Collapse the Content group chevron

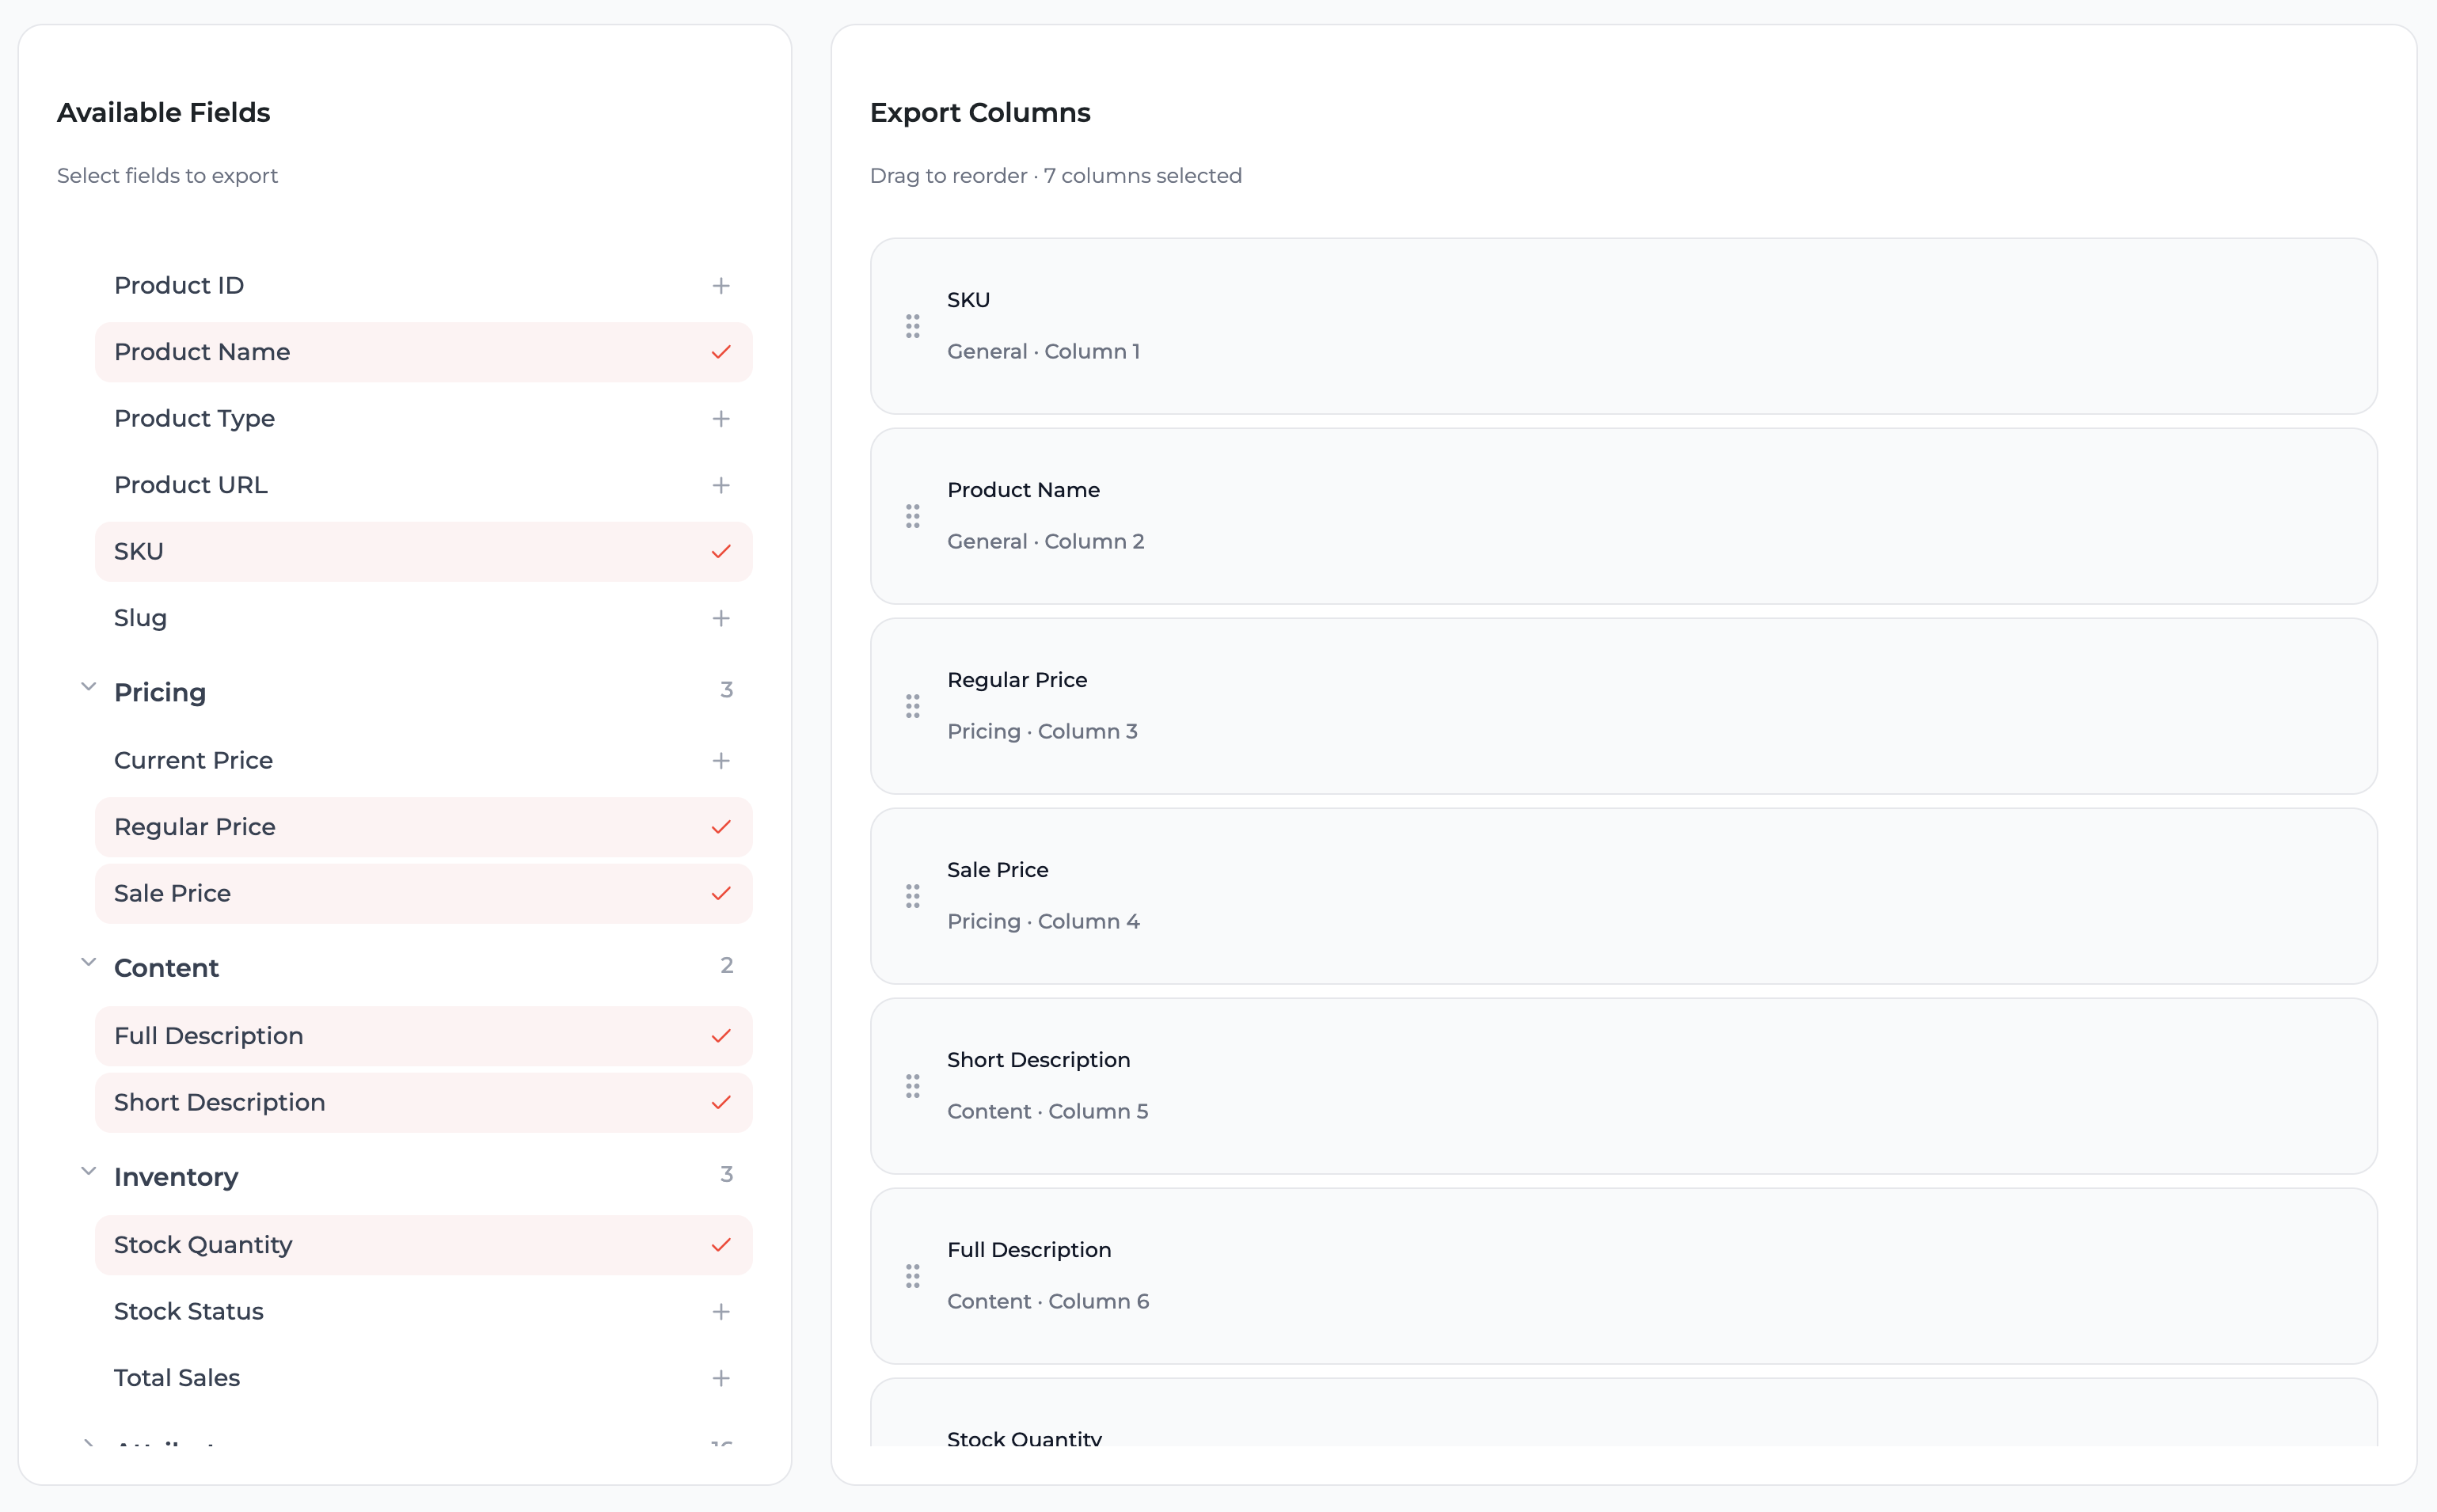(88, 963)
